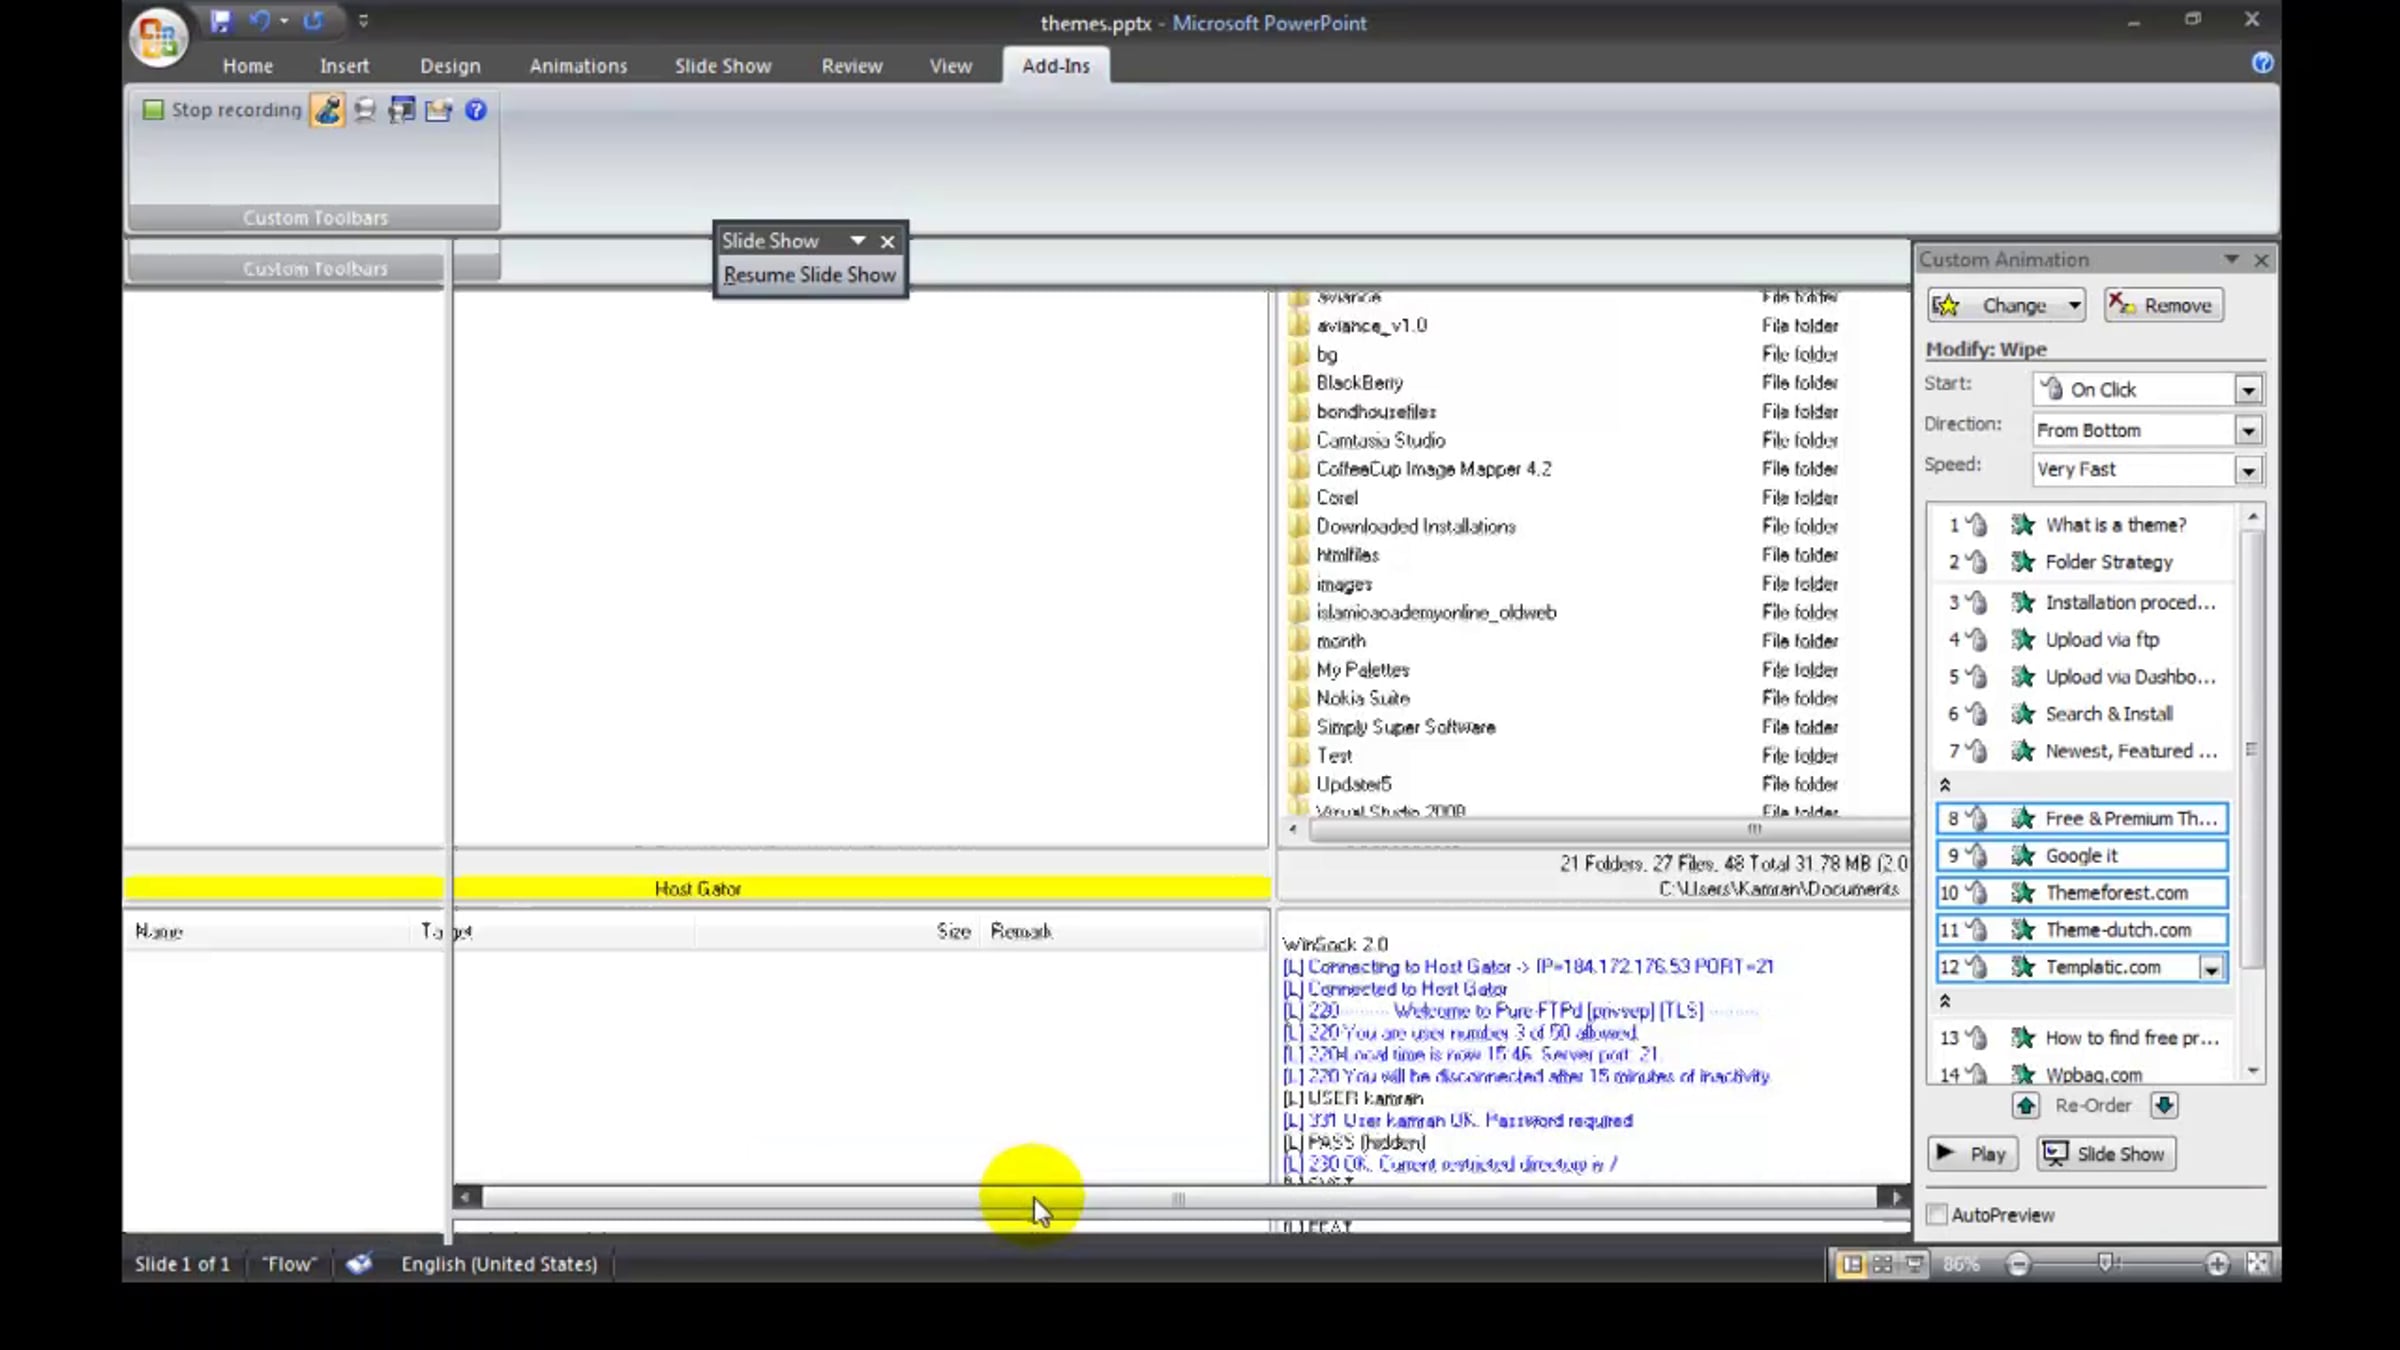
Task: Open the Animations ribbon tab
Action: 578,66
